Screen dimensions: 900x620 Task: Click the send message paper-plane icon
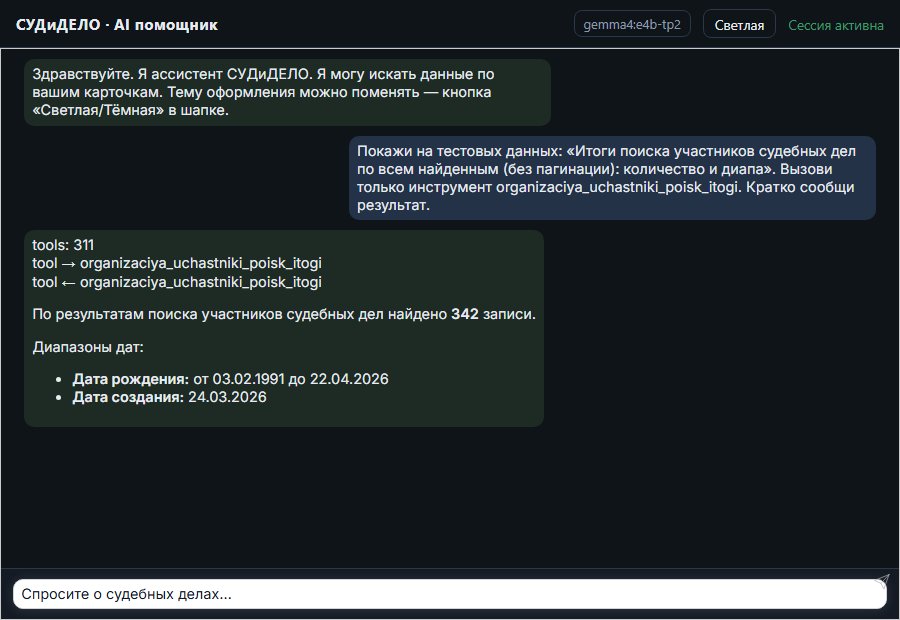(x=883, y=581)
